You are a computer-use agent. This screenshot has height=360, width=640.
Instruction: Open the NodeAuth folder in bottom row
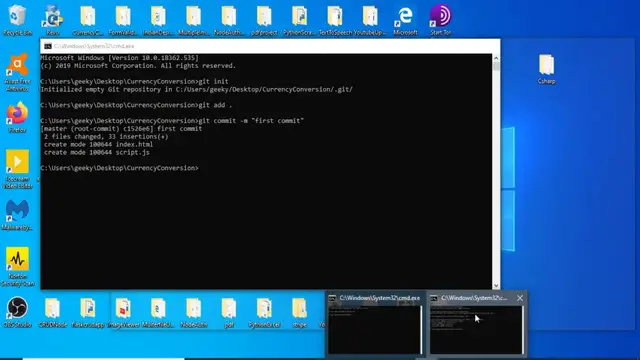coord(193,313)
